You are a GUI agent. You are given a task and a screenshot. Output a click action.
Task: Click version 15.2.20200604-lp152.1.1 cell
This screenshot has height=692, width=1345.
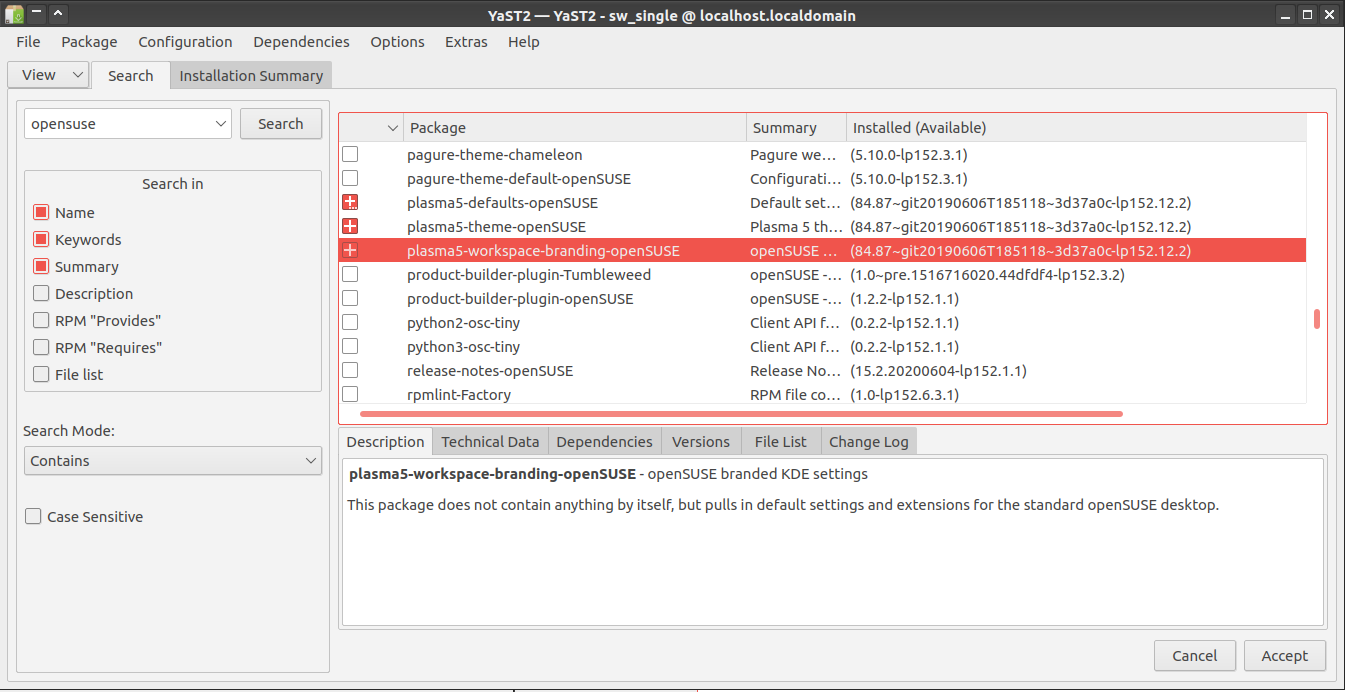(938, 371)
